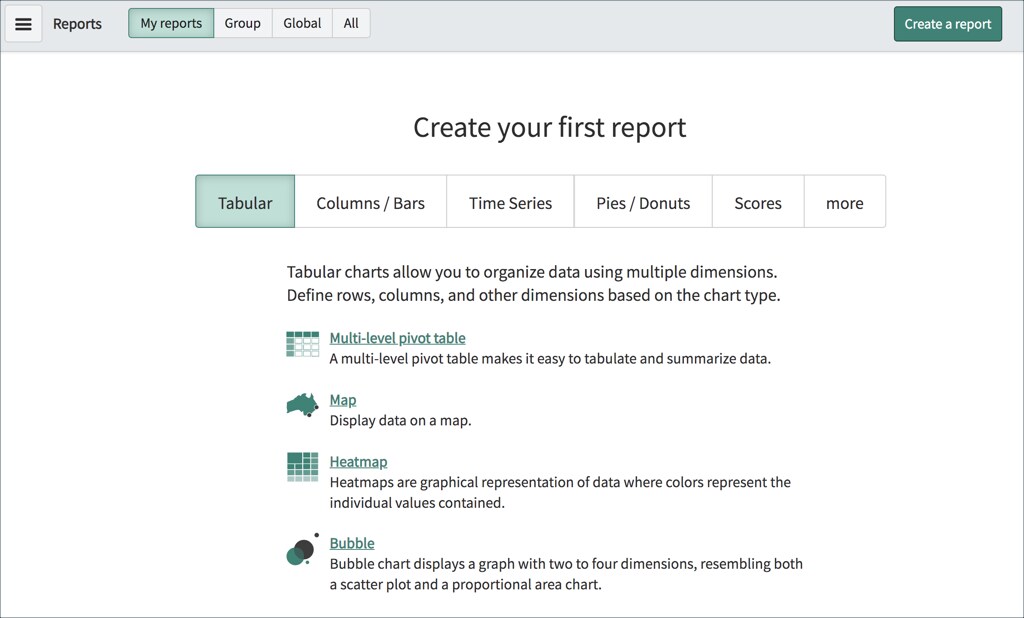
Task: Open the Map report link
Action: click(343, 399)
